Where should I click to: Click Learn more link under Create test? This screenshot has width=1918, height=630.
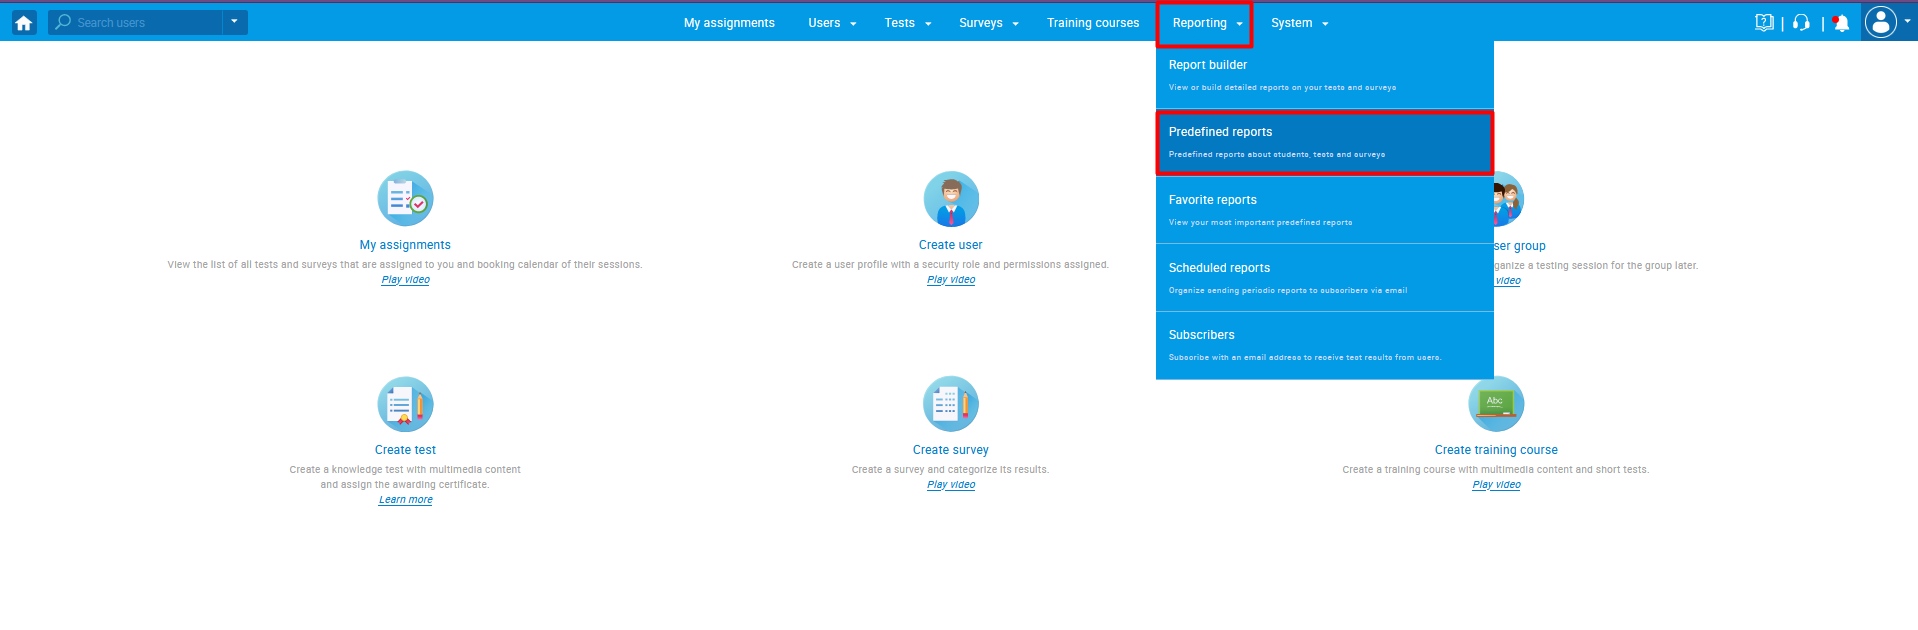tap(405, 500)
